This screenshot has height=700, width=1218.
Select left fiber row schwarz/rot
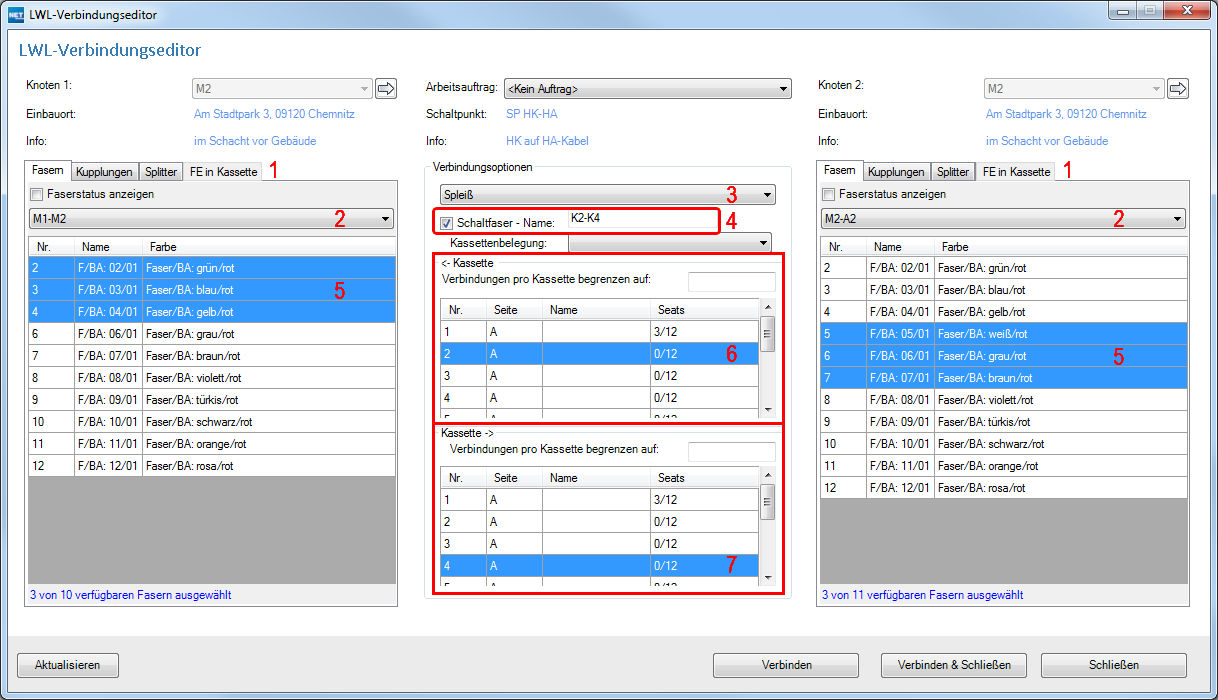(212, 422)
